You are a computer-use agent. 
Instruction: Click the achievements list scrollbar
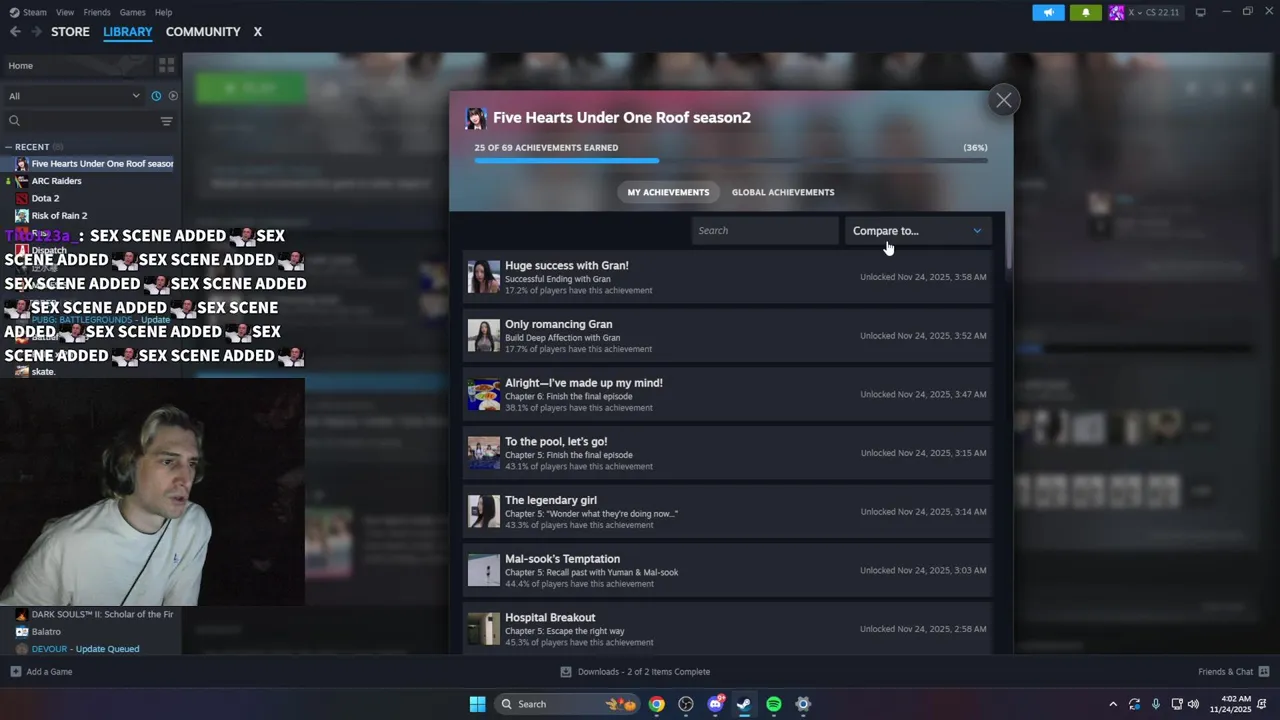[x=1009, y=241]
